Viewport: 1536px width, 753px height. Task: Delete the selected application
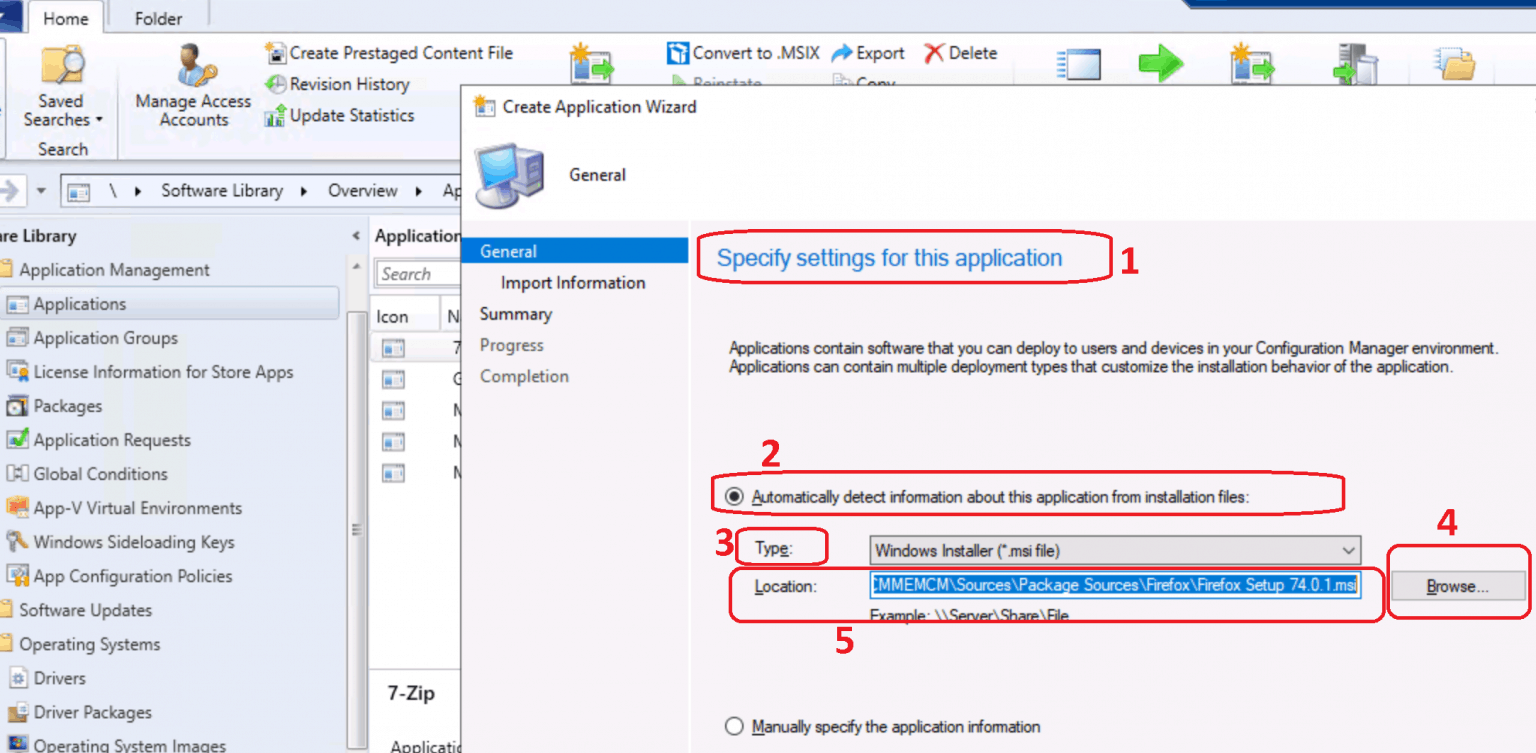point(958,53)
